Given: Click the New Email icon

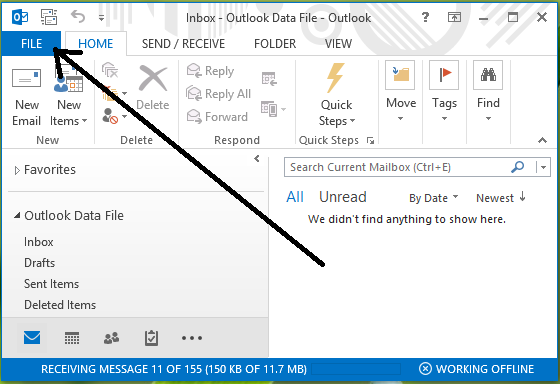Looking at the screenshot, I should coord(26,78).
